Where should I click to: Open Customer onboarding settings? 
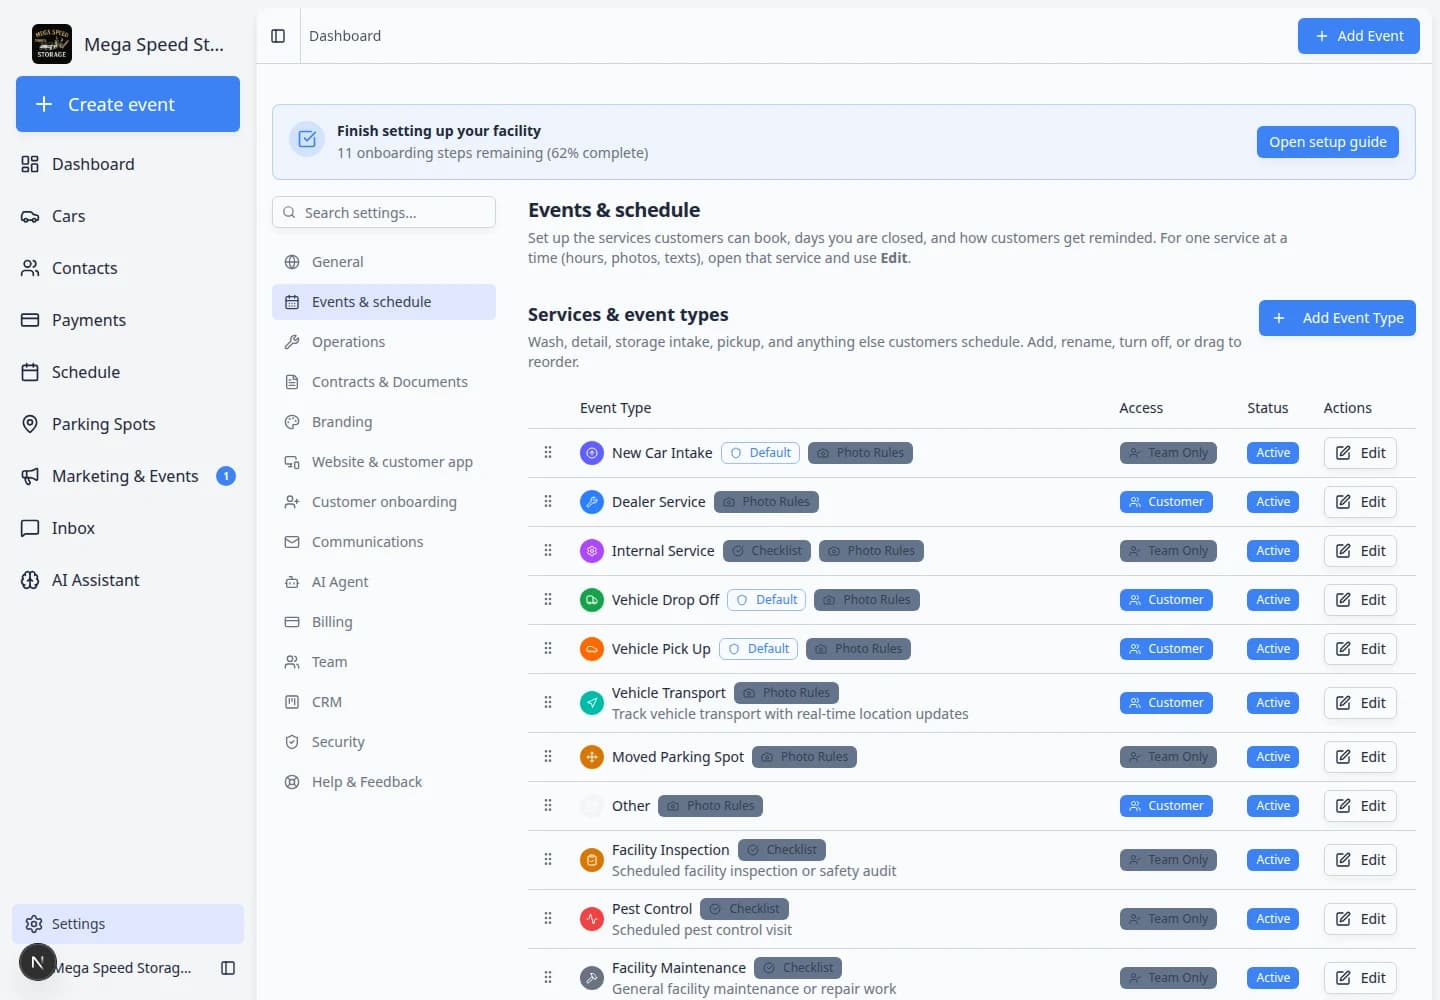coord(384,502)
